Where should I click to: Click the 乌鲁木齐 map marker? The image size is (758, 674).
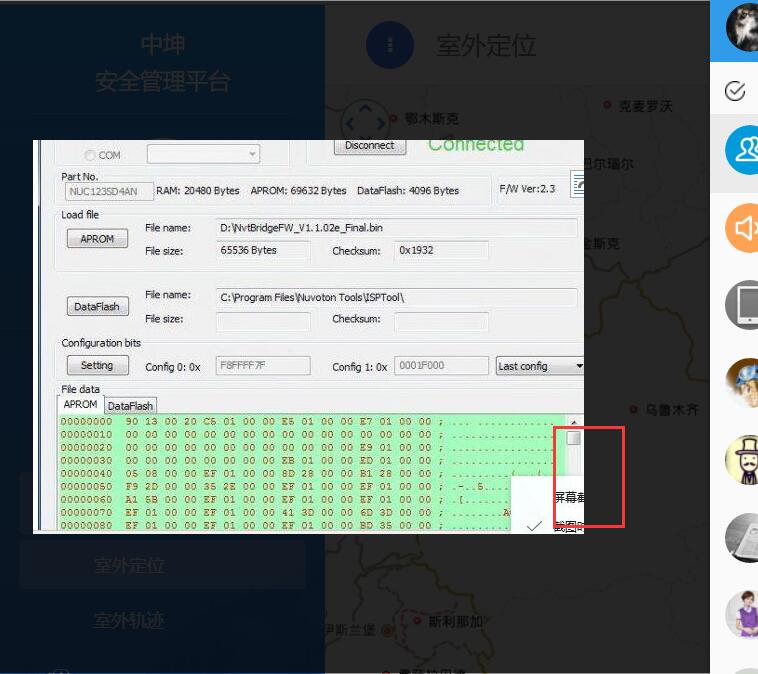(633, 410)
